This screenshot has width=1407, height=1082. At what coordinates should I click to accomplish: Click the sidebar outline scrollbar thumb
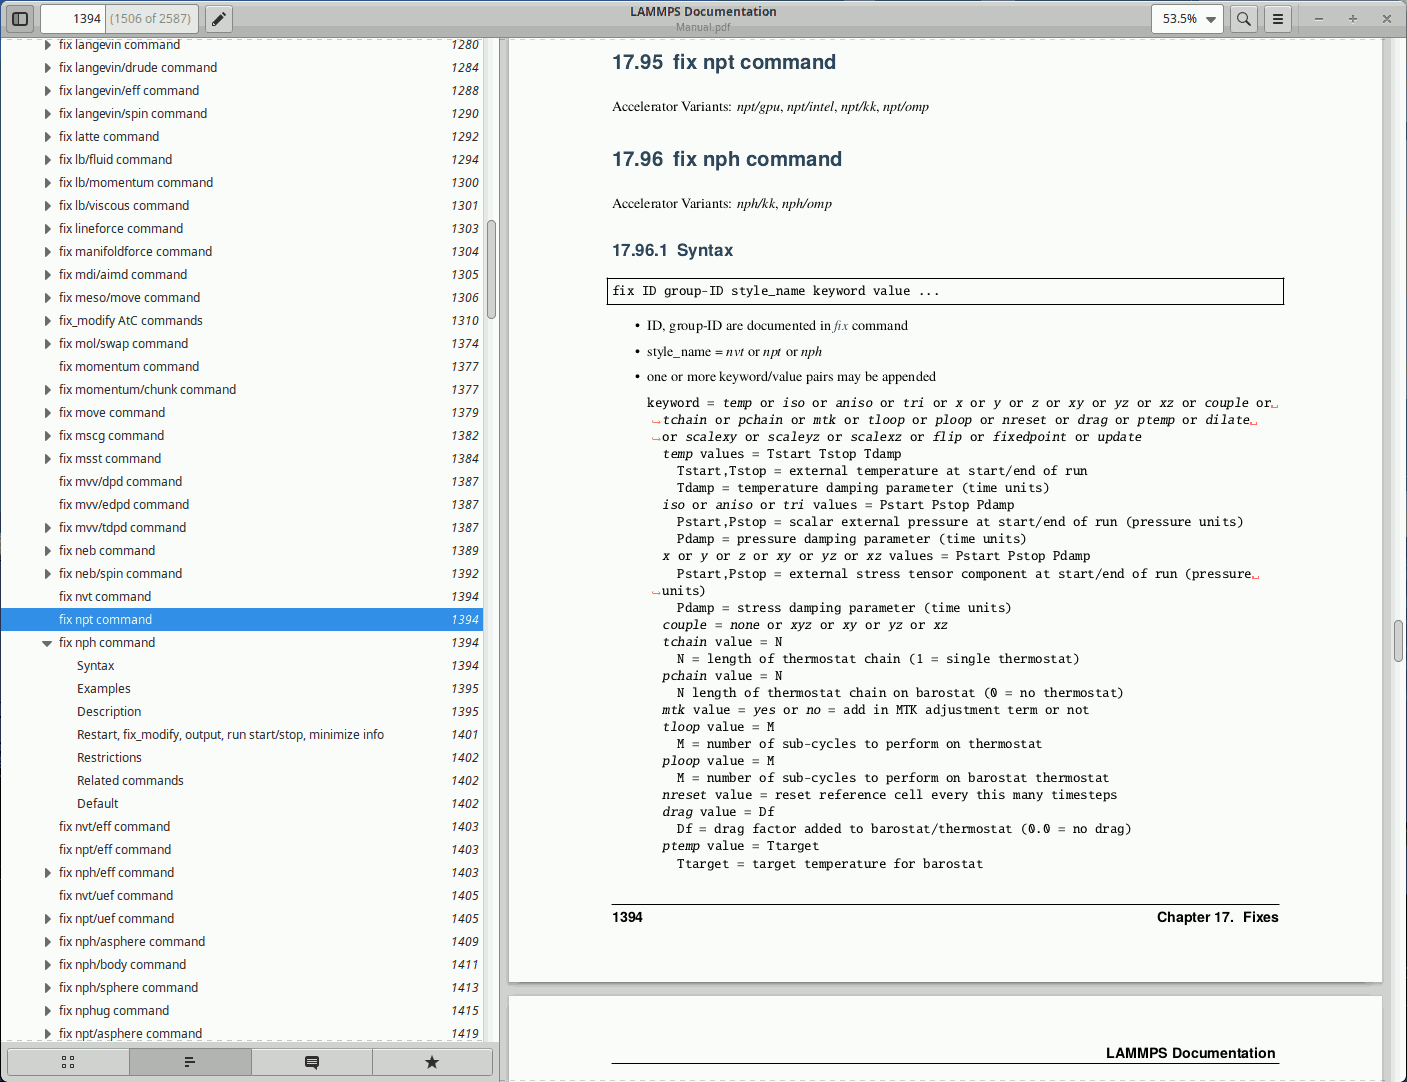pos(491,270)
